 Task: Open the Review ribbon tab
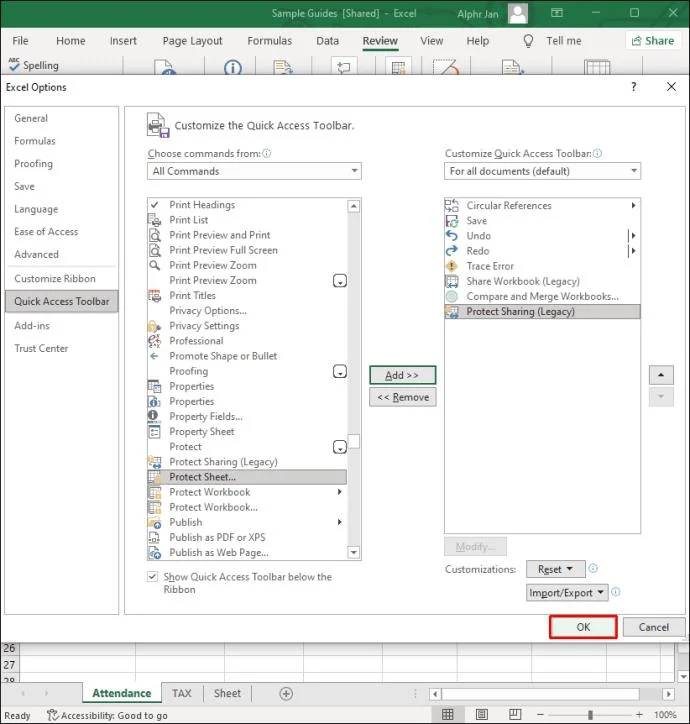380,41
